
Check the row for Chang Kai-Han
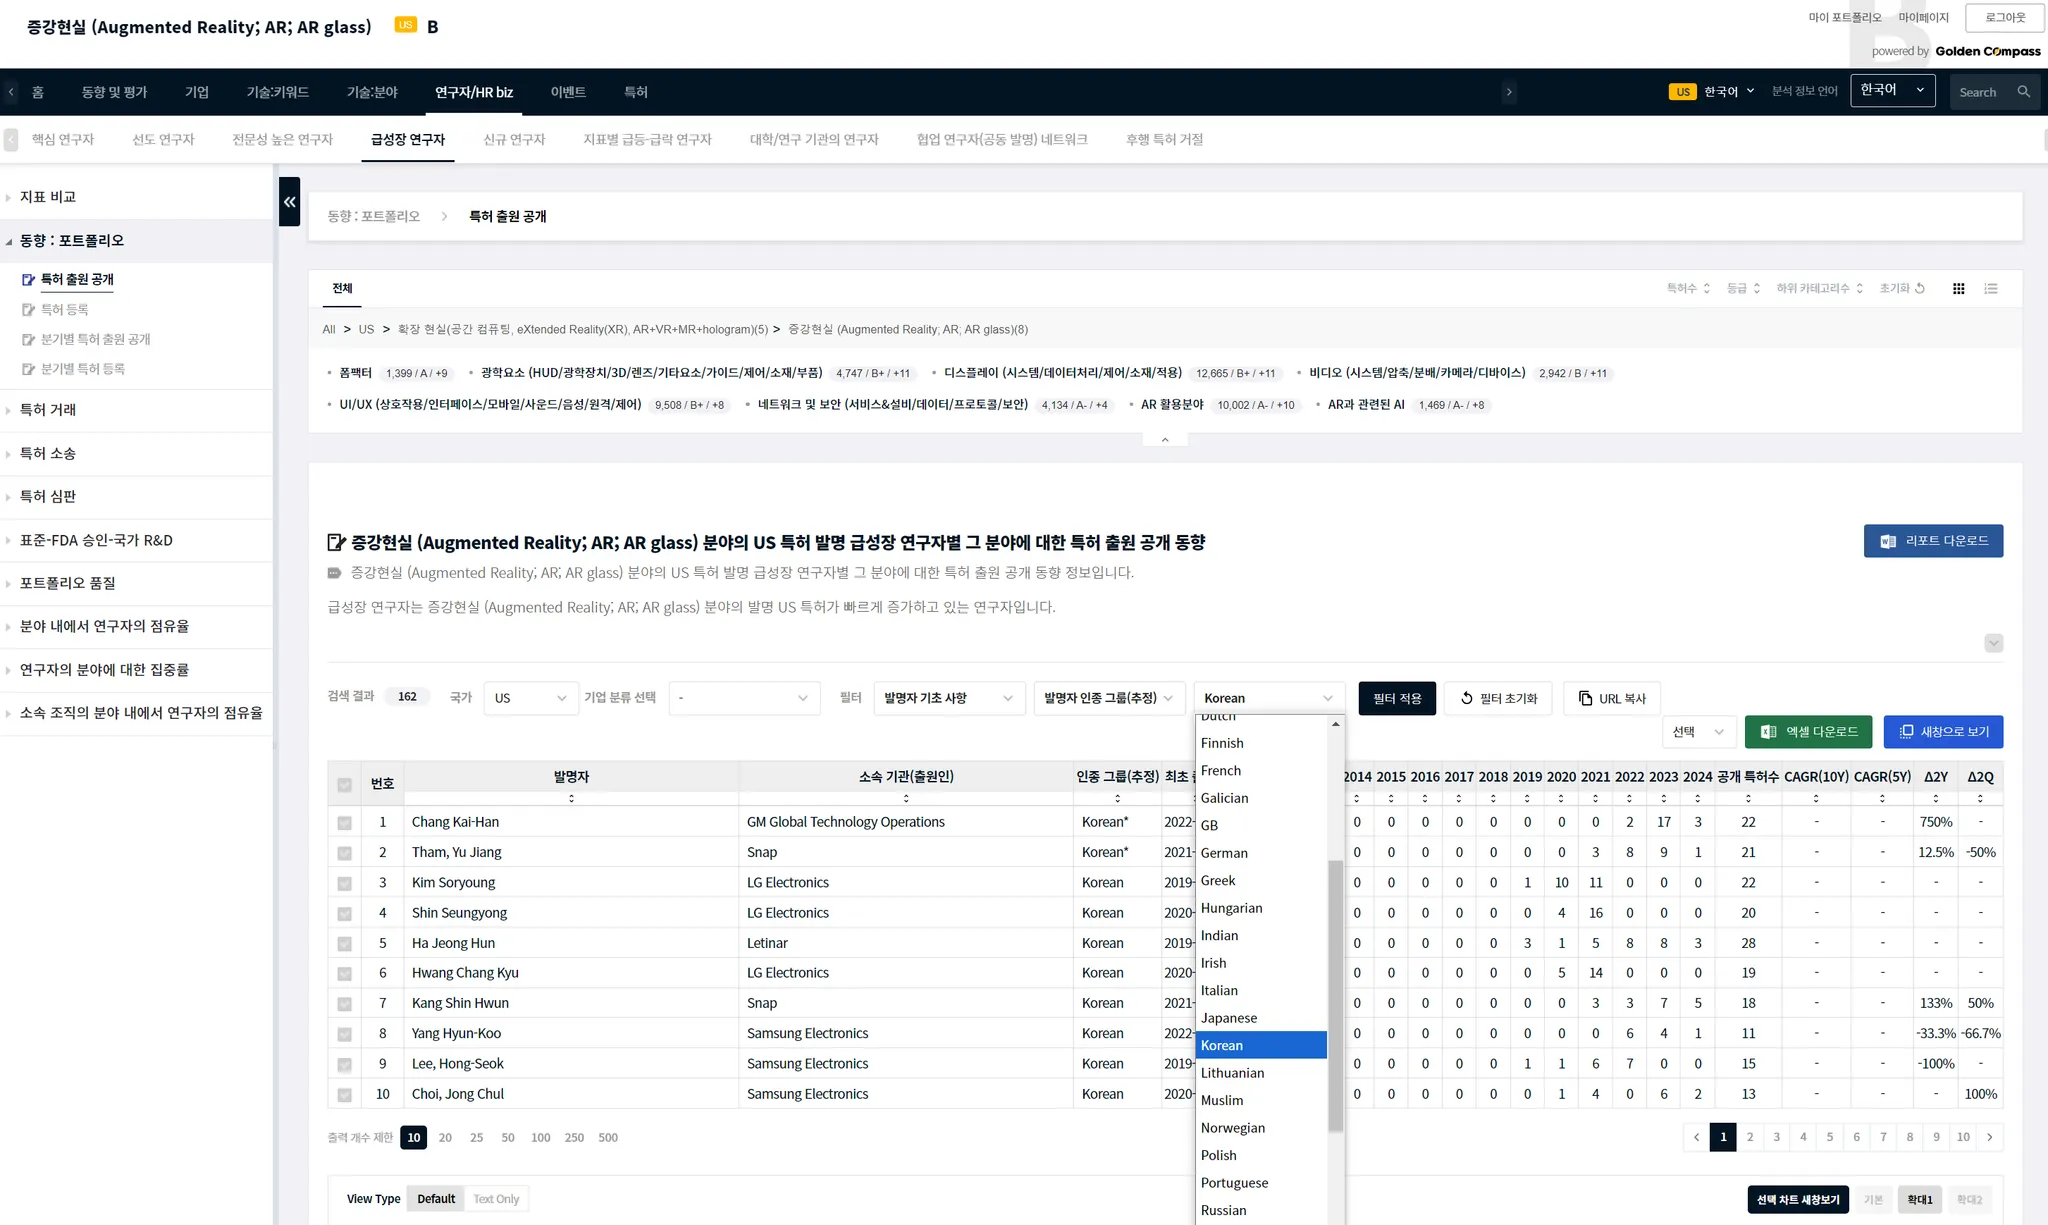[344, 823]
